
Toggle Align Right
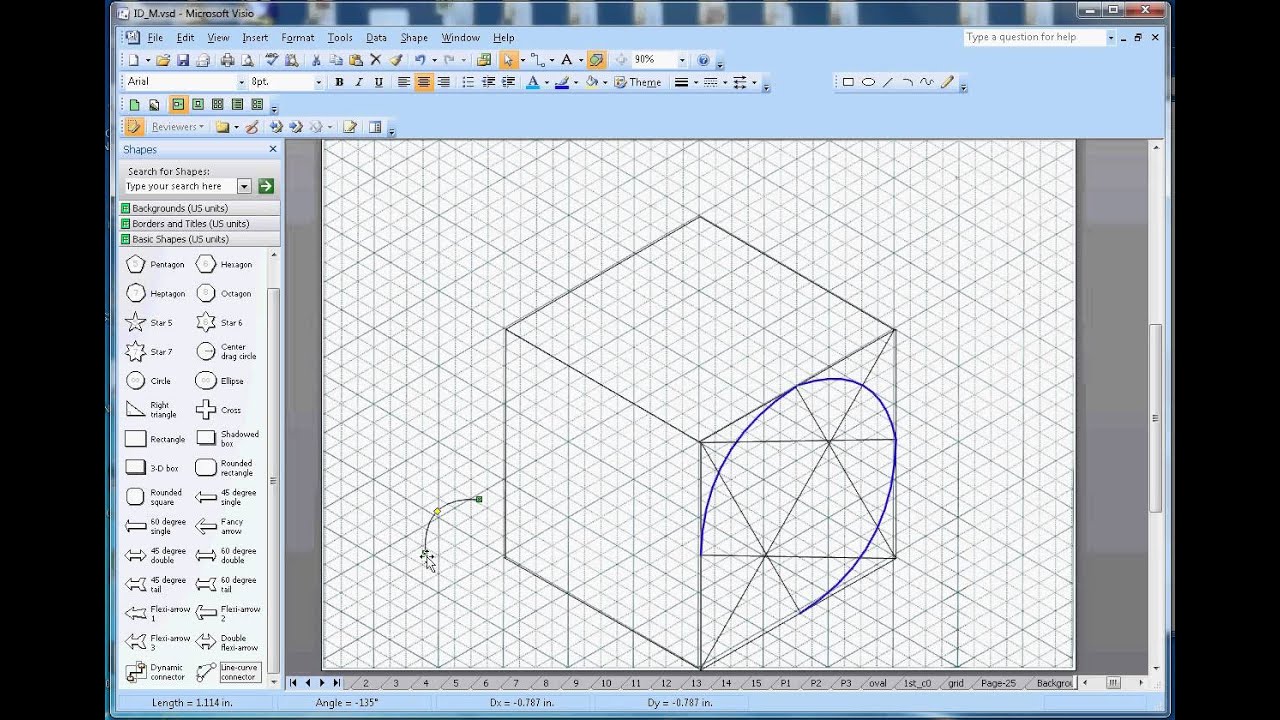tap(444, 82)
